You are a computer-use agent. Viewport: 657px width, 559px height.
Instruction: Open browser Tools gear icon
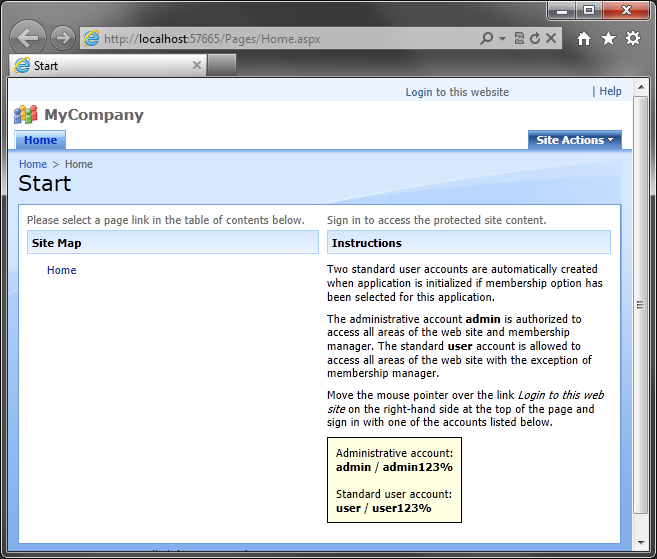633,38
